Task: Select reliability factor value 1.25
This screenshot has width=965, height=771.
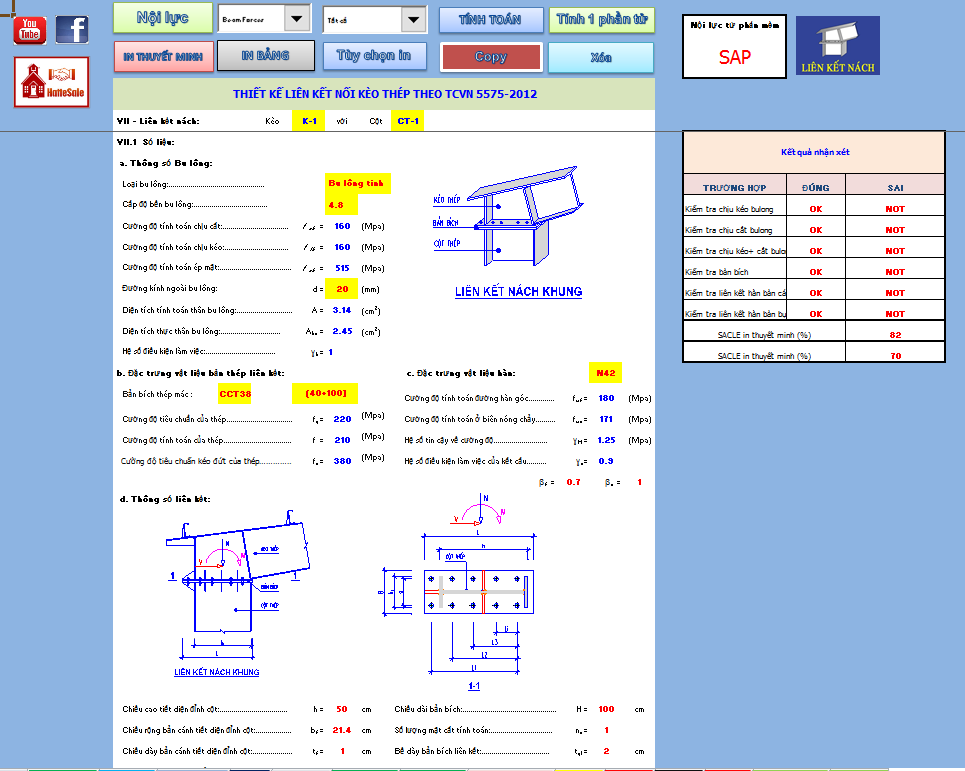Action: (606, 440)
